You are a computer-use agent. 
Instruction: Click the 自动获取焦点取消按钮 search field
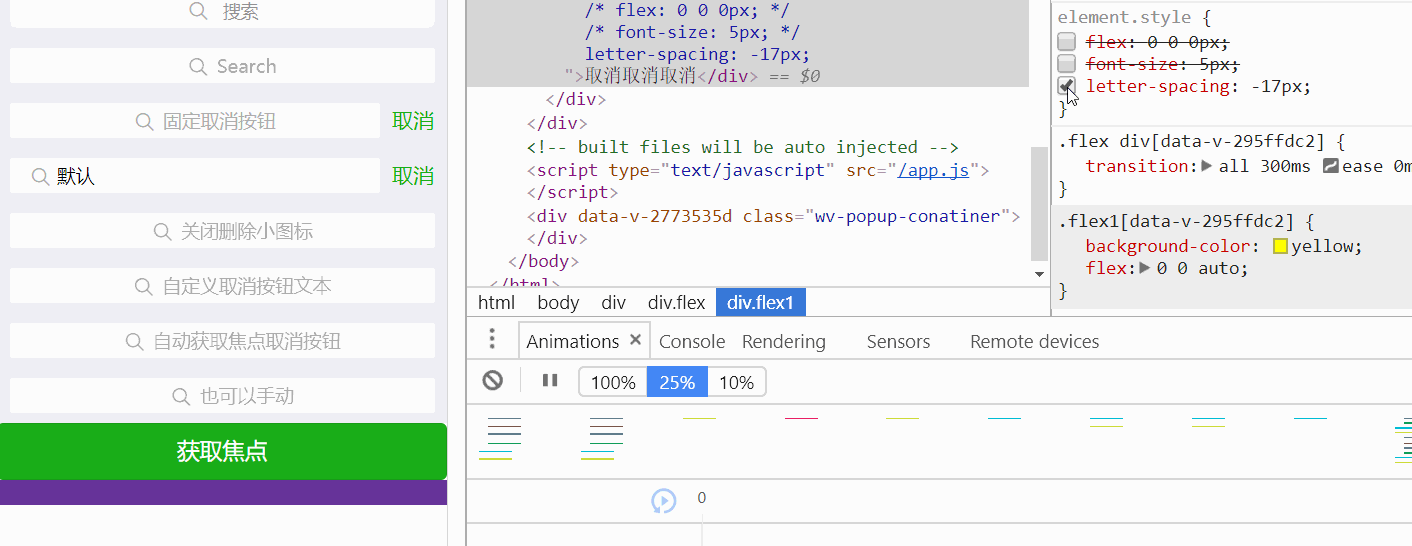pos(222,341)
